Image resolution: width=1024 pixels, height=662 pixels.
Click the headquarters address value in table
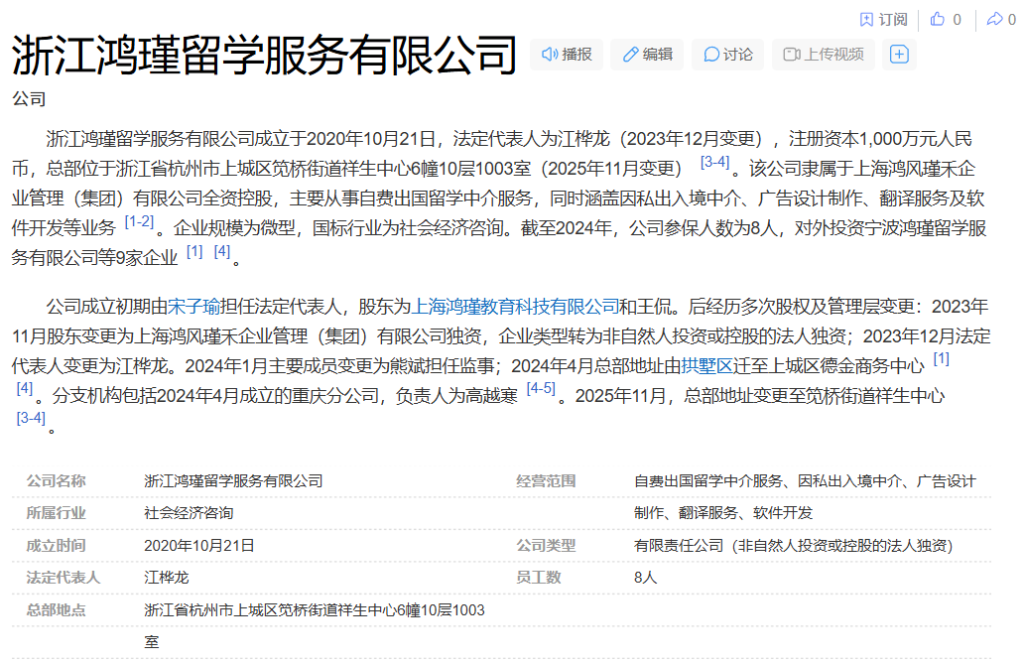tap(314, 625)
